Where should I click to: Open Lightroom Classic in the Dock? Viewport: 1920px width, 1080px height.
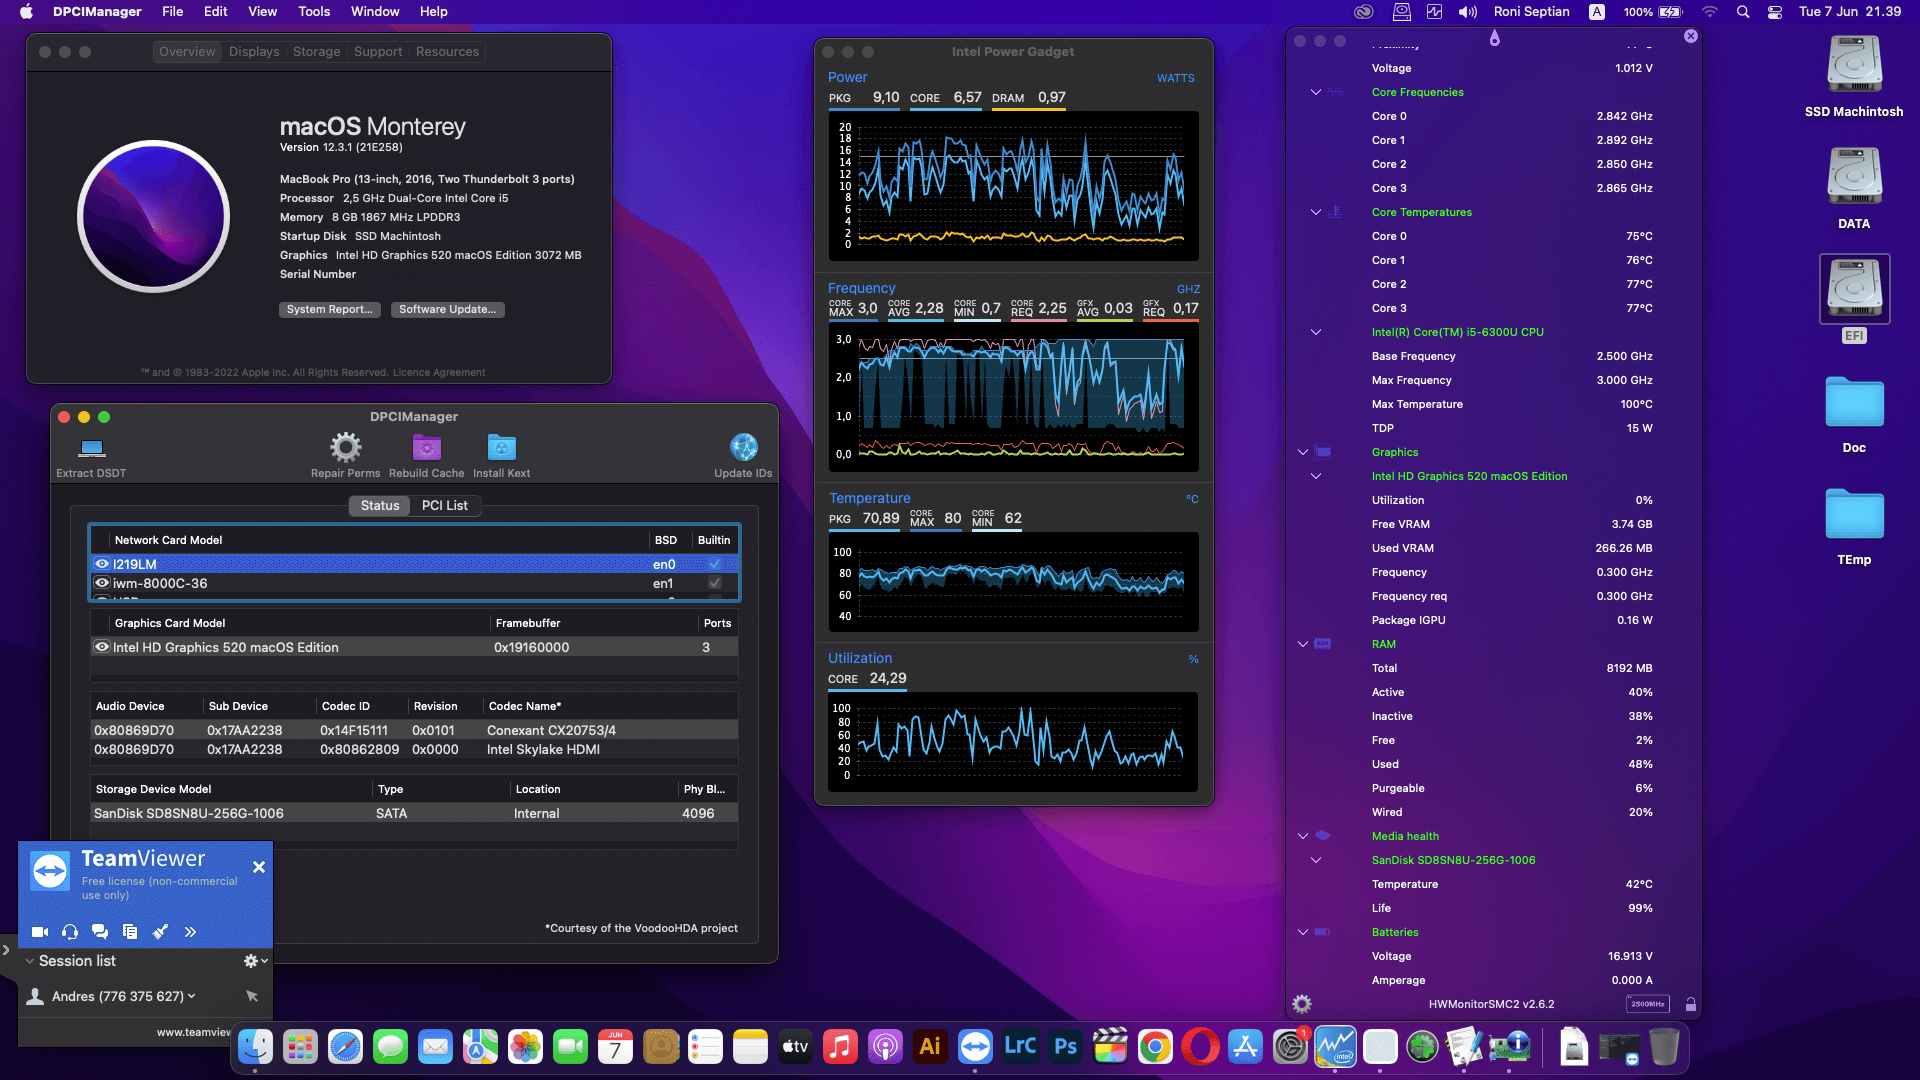click(x=1020, y=1047)
